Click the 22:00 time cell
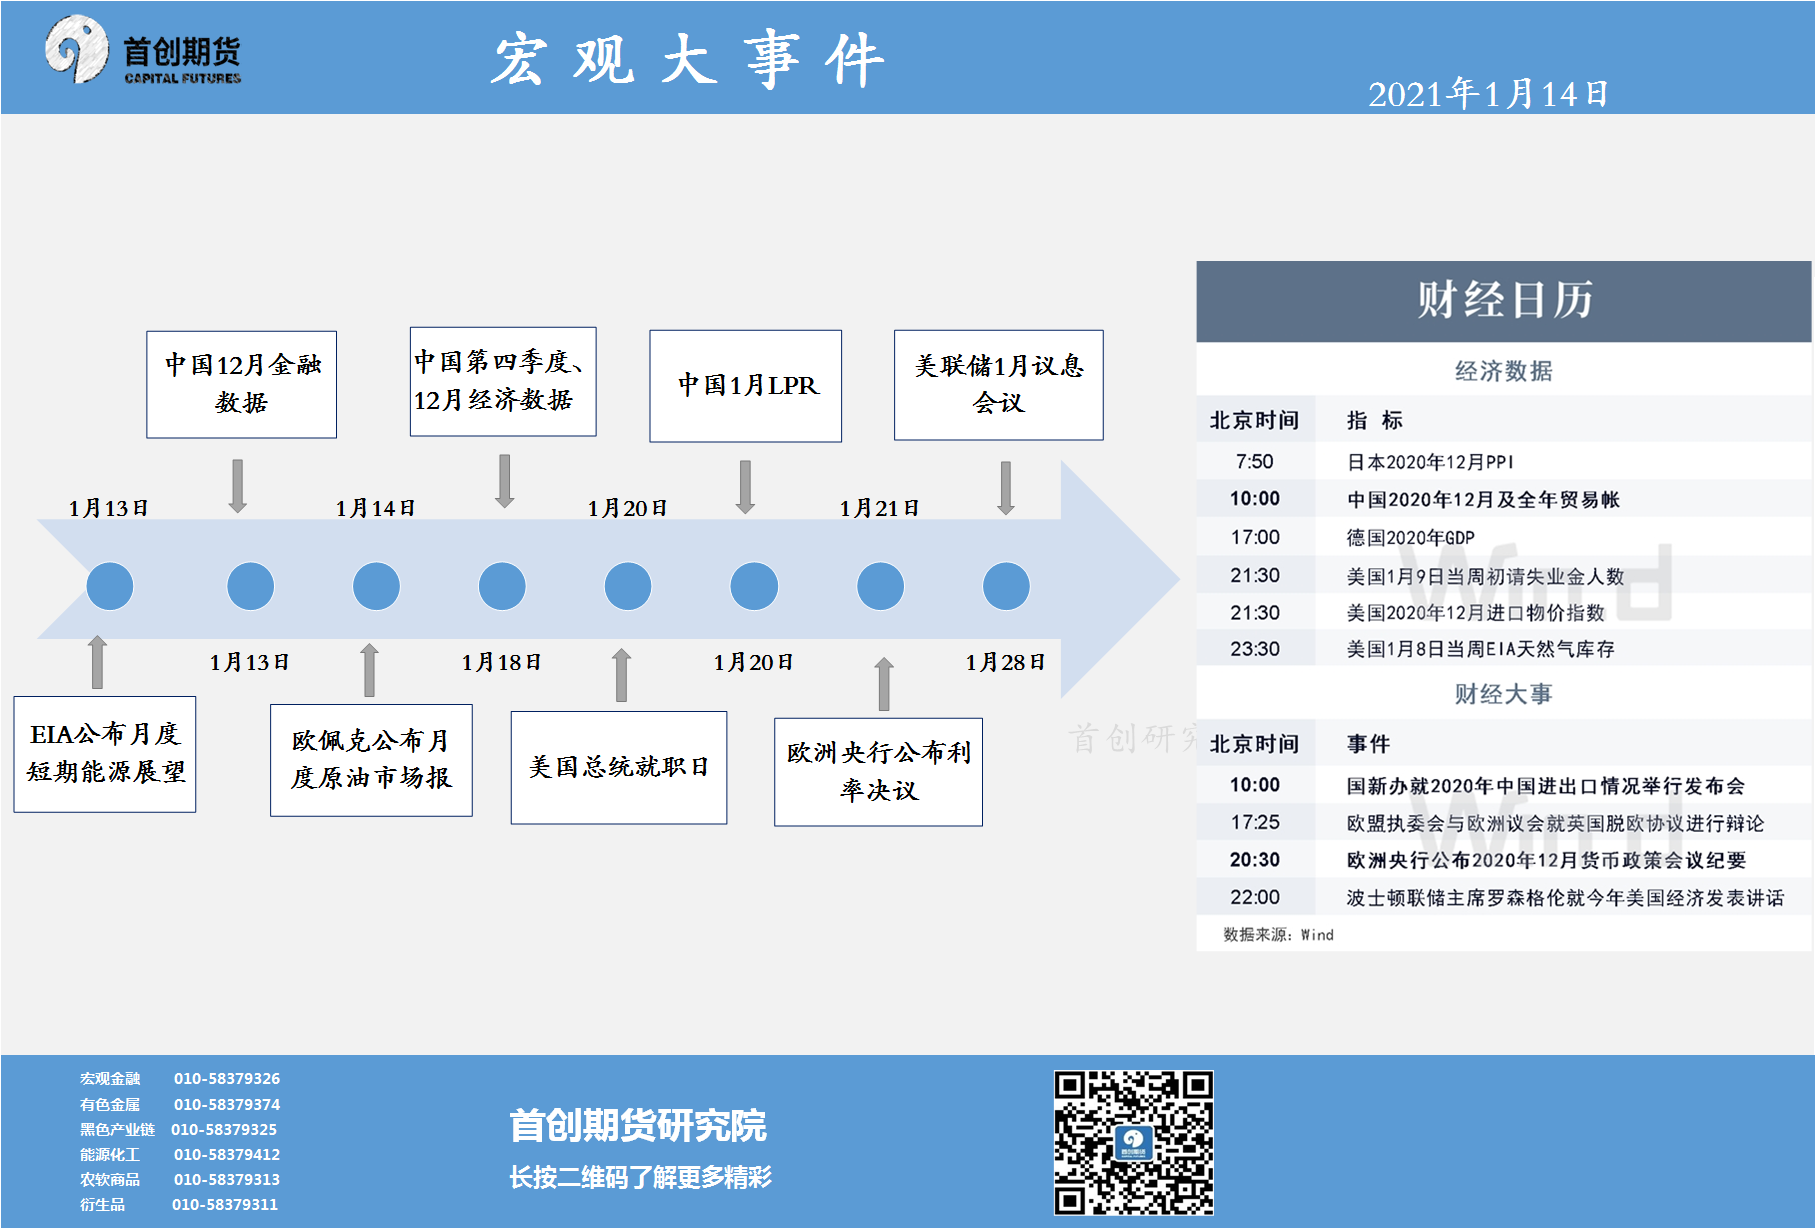Image resolution: width=1816 pixels, height=1229 pixels. point(1254,898)
